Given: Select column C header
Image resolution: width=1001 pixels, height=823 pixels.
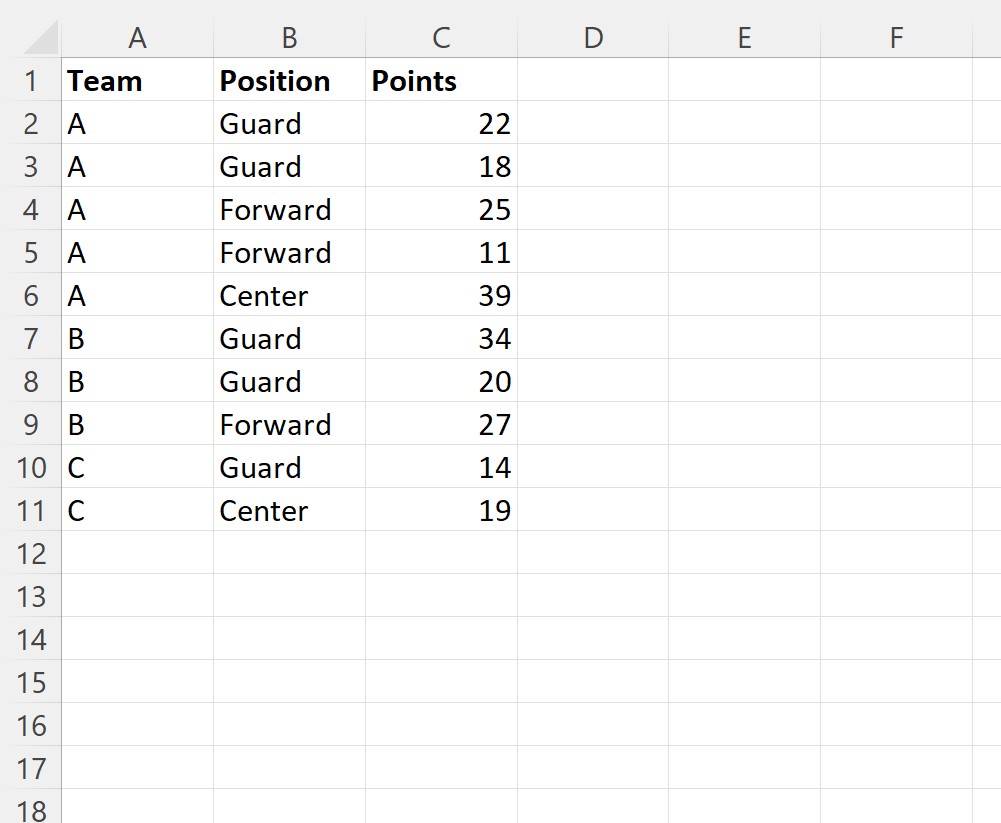Looking at the screenshot, I should pyautogui.click(x=441, y=38).
